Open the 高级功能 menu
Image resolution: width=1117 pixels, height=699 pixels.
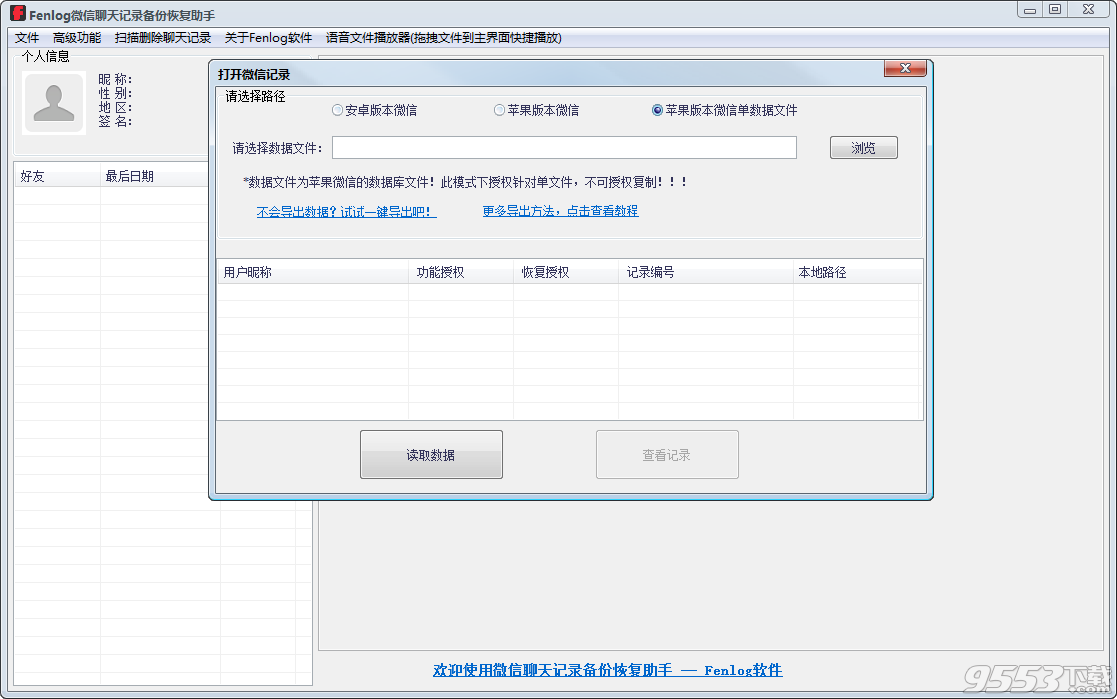click(77, 37)
